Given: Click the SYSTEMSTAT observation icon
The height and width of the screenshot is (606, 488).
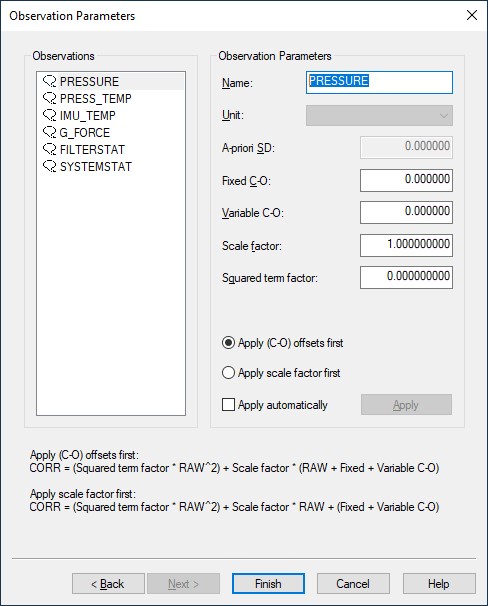Looking at the screenshot, I should tap(49, 166).
